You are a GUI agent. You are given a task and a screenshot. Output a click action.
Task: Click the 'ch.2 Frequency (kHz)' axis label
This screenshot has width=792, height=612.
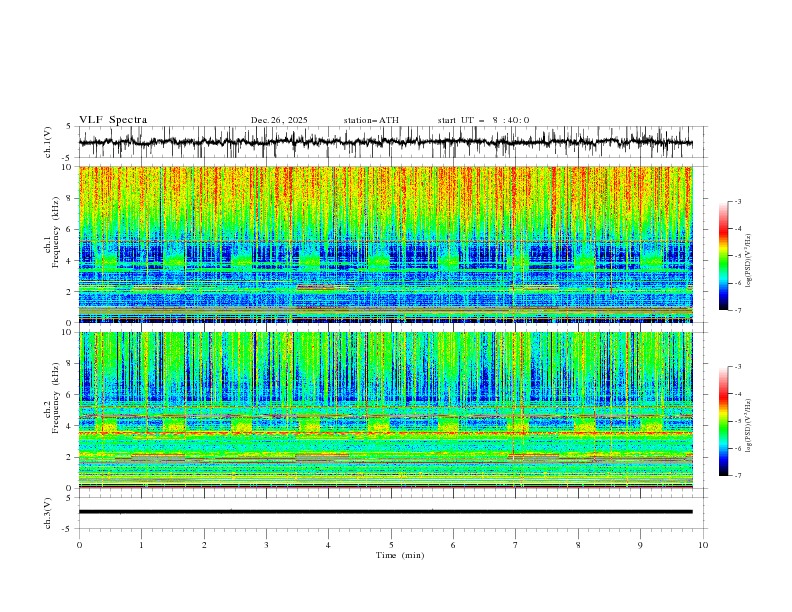click(x=52, y=396)
